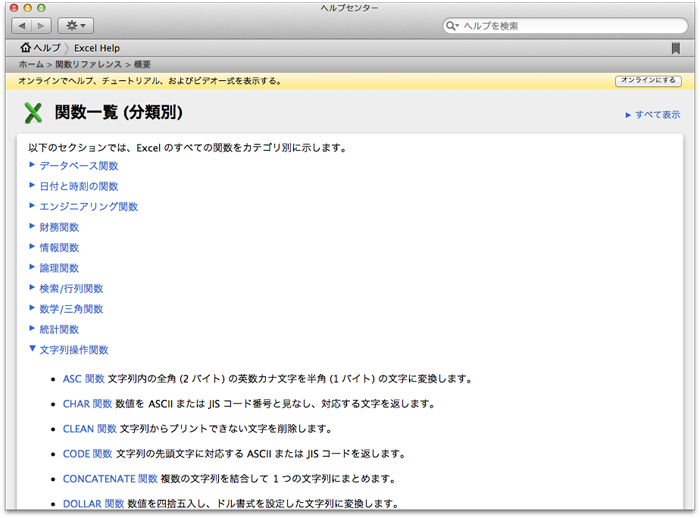Go back with the left arrow button
The image size is (700, 518).
pyautogui.click(x=22, y=26)
